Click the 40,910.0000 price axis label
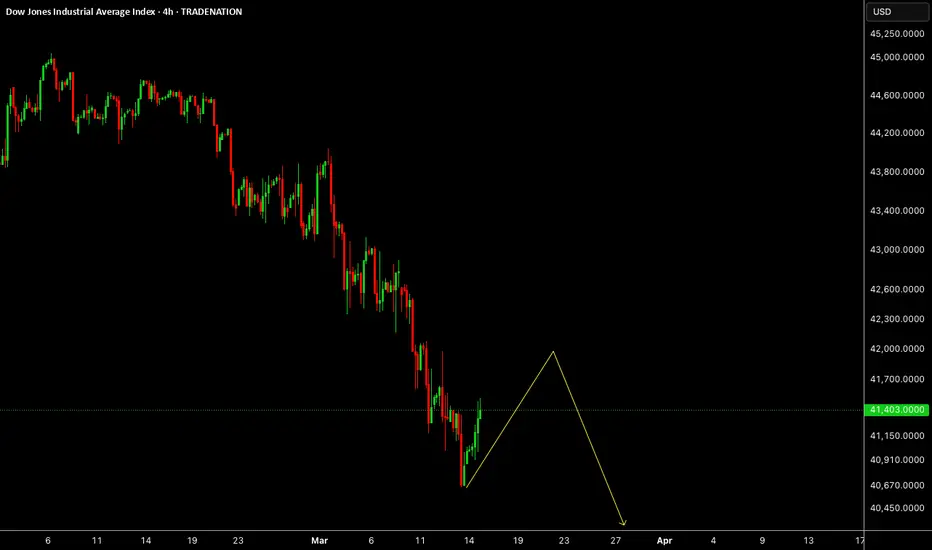This screenshot has height=550, width=932. click(897, 460)
